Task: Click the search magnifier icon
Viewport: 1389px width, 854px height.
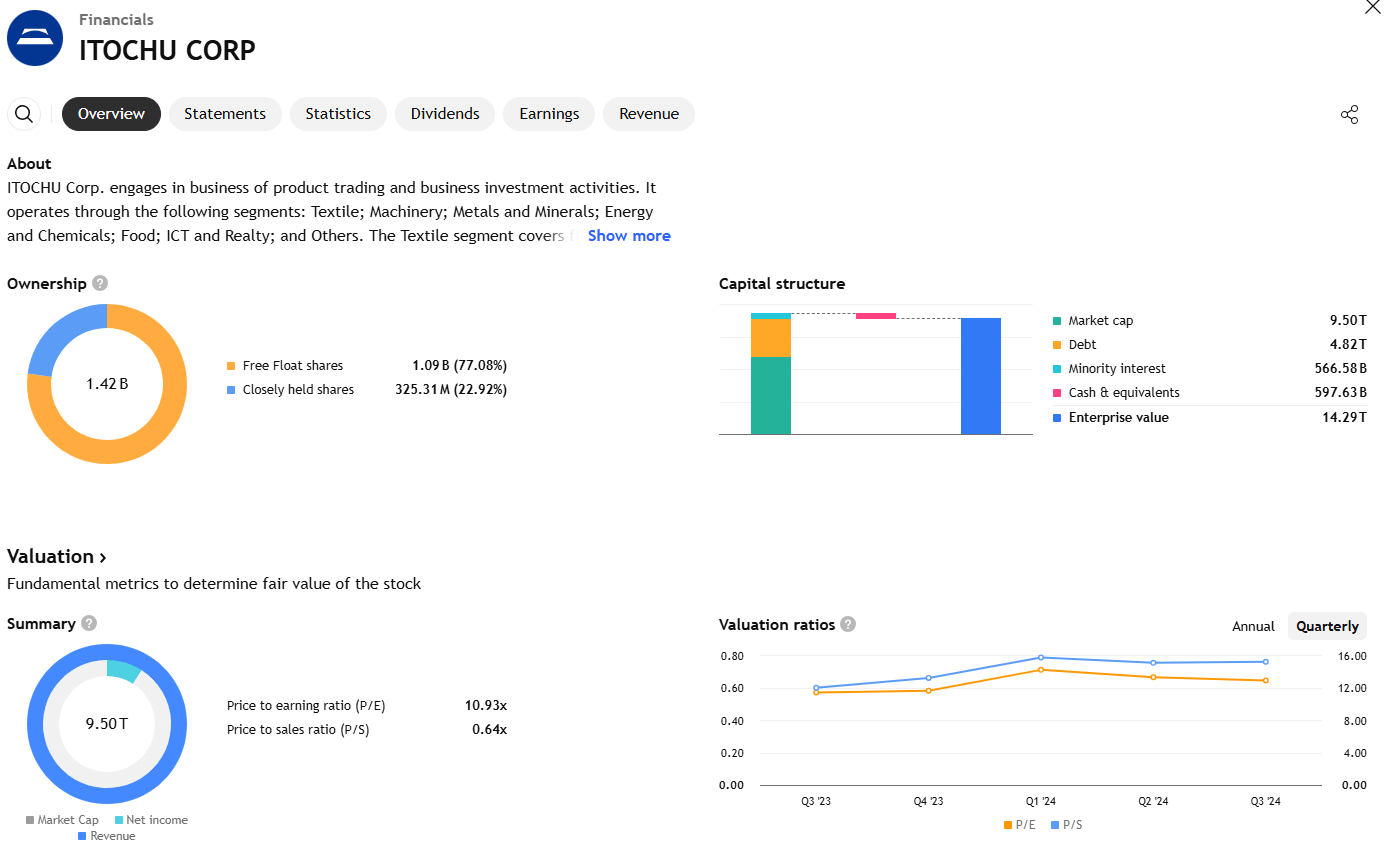Action: (x=24, y=114)
